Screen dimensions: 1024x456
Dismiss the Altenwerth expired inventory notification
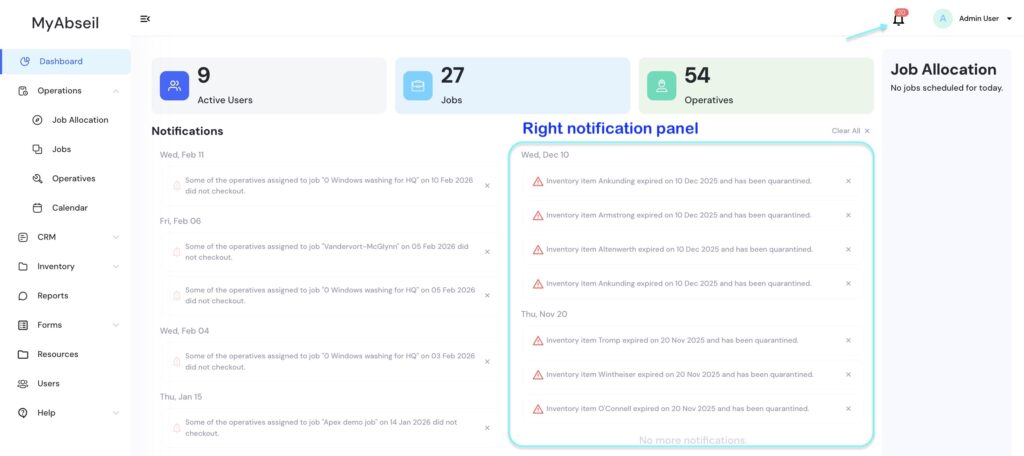point(848,250)
